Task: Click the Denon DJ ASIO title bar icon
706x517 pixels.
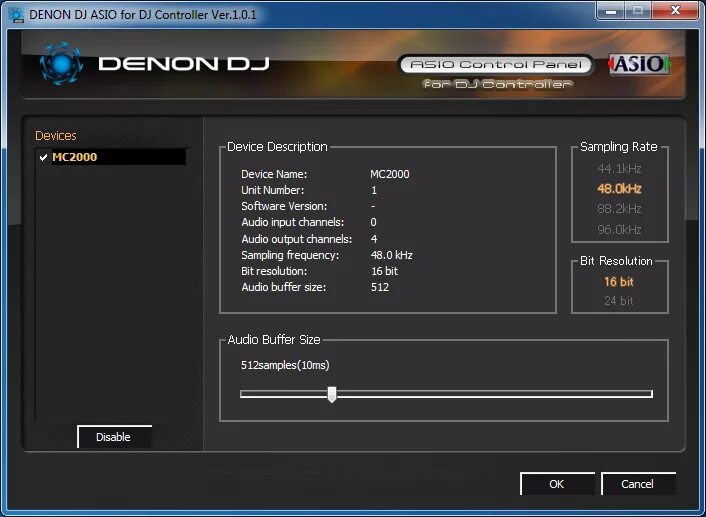Action: (x=16, y=15)
